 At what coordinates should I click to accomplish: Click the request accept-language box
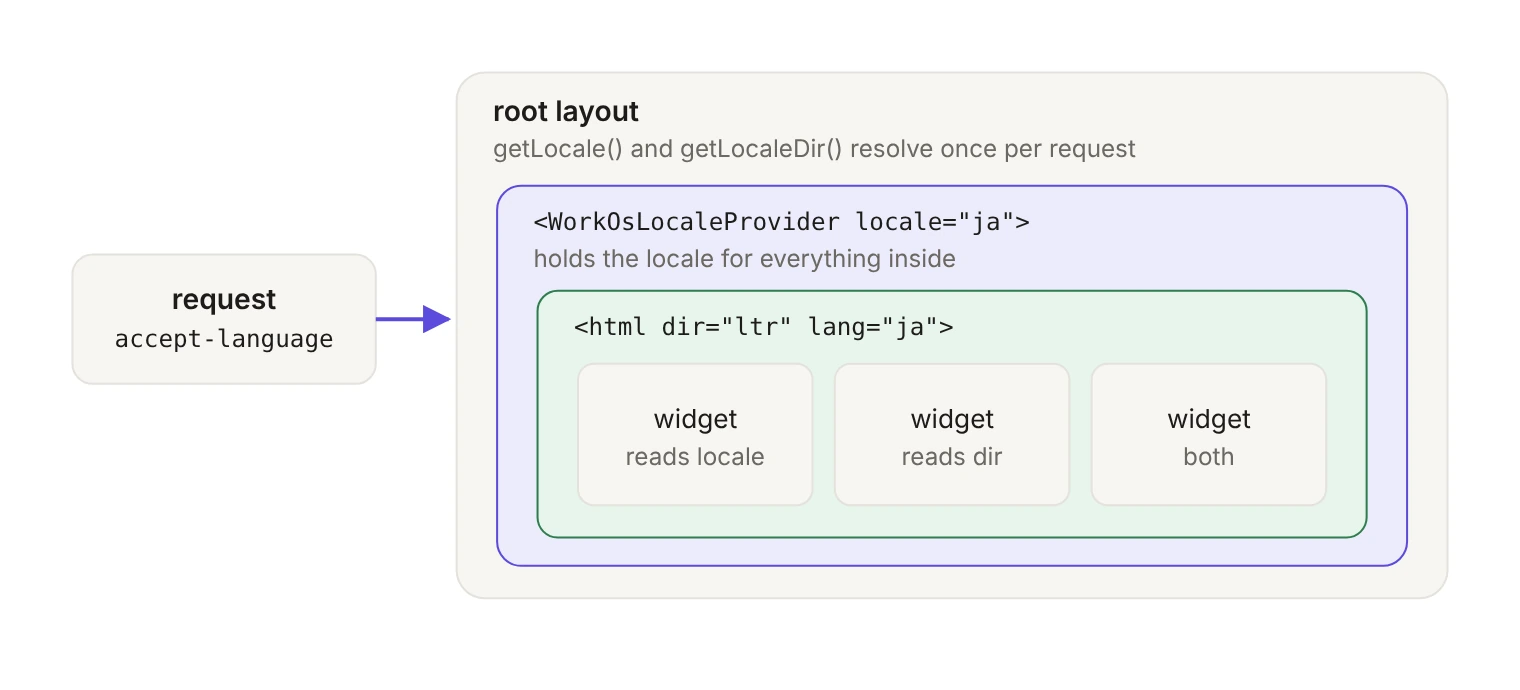224,319
